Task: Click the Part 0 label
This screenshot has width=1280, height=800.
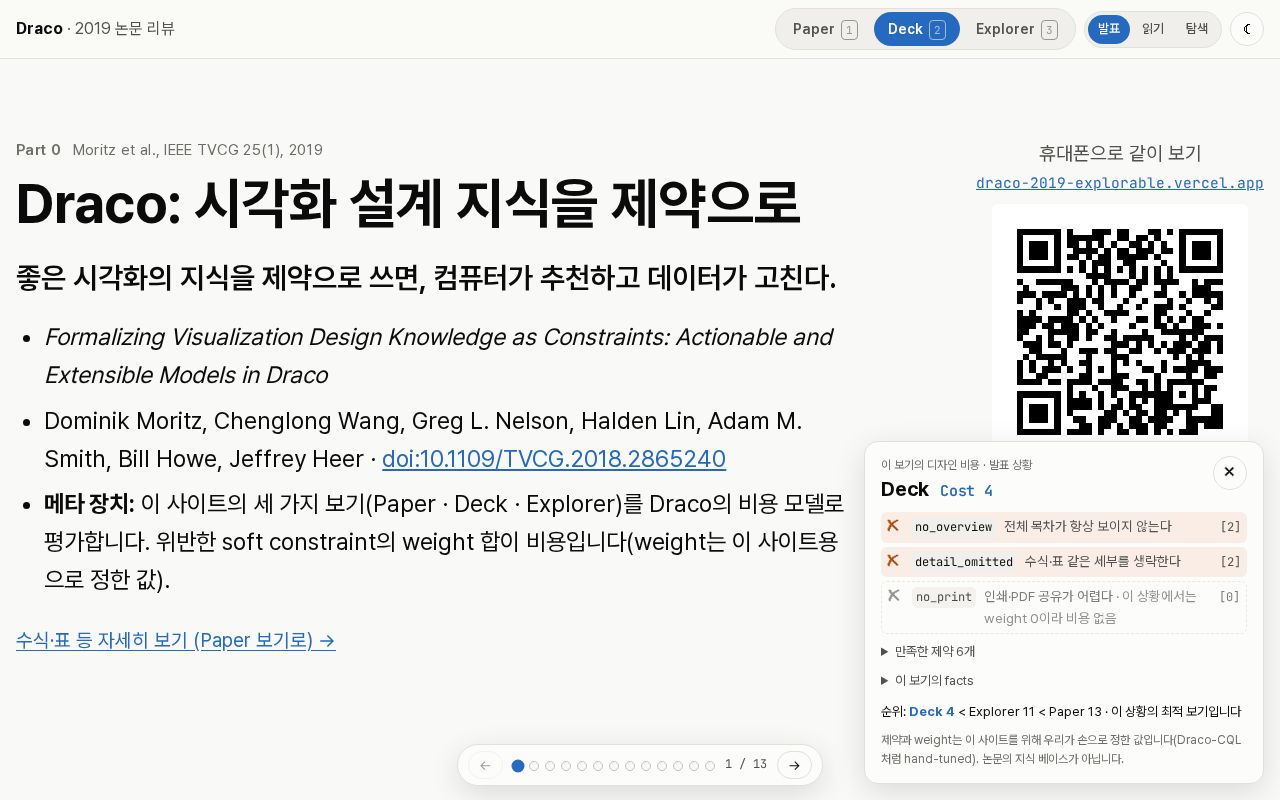Action: point(38,150)
